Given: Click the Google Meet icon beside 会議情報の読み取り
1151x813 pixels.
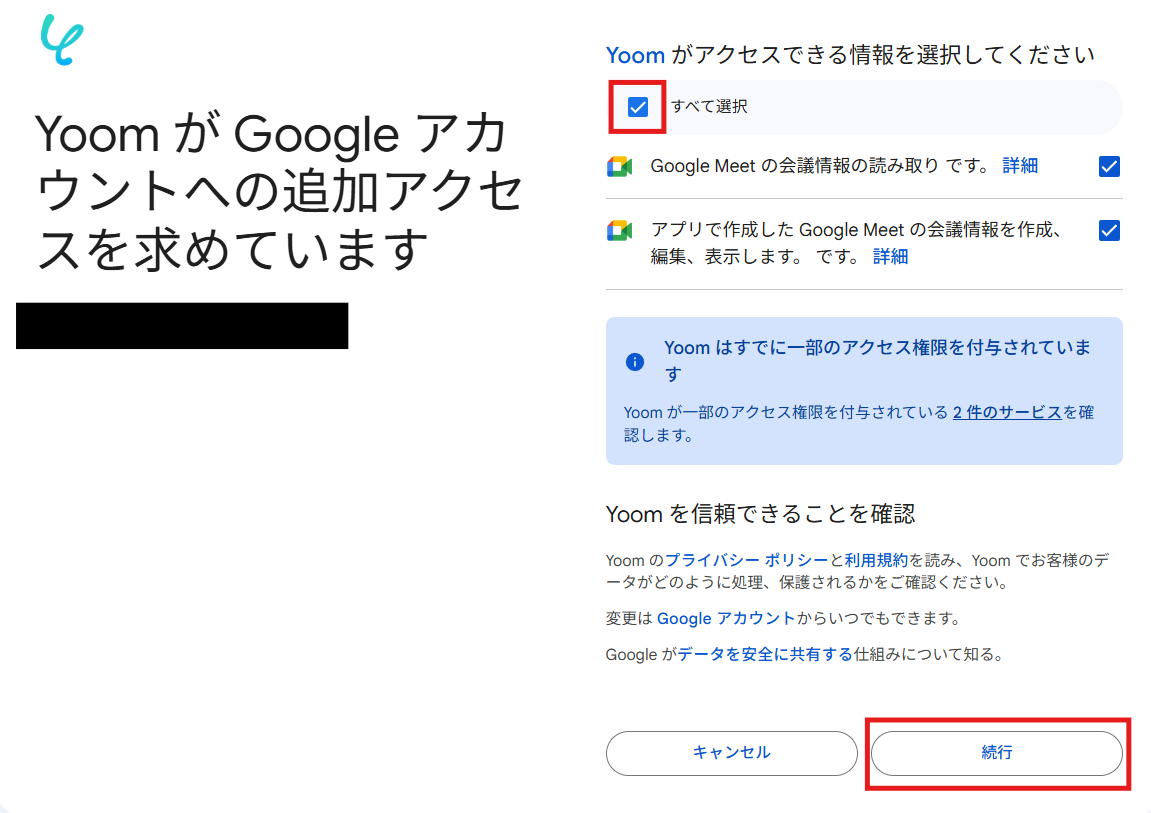Looking at the screenshot, I should tap(619, 167).
